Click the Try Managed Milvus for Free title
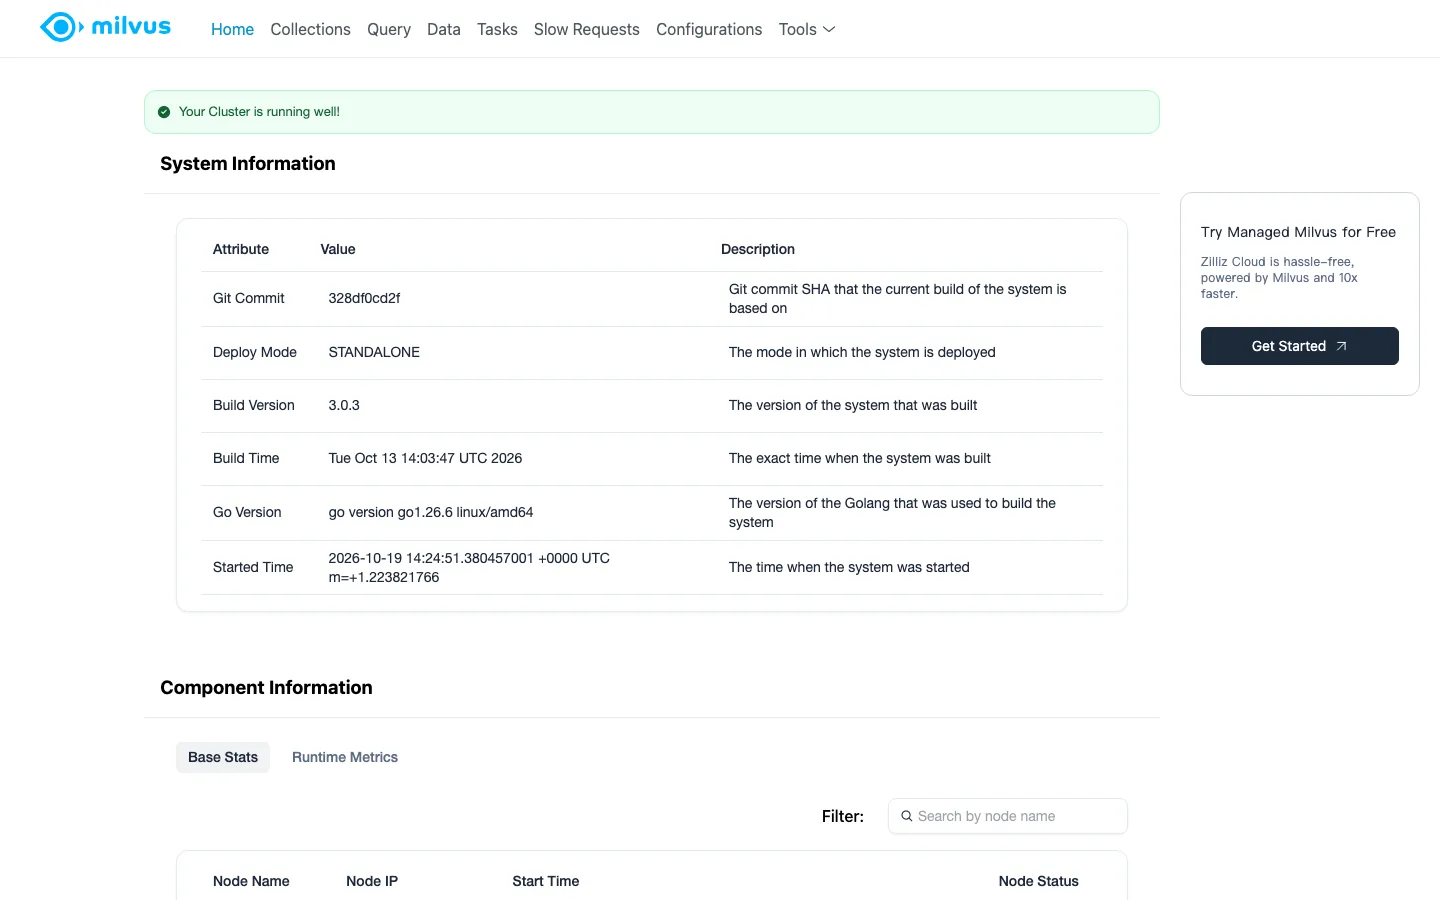This screenshot has width=1440, height=900. pyautogui.click(x=1298, y=232)
